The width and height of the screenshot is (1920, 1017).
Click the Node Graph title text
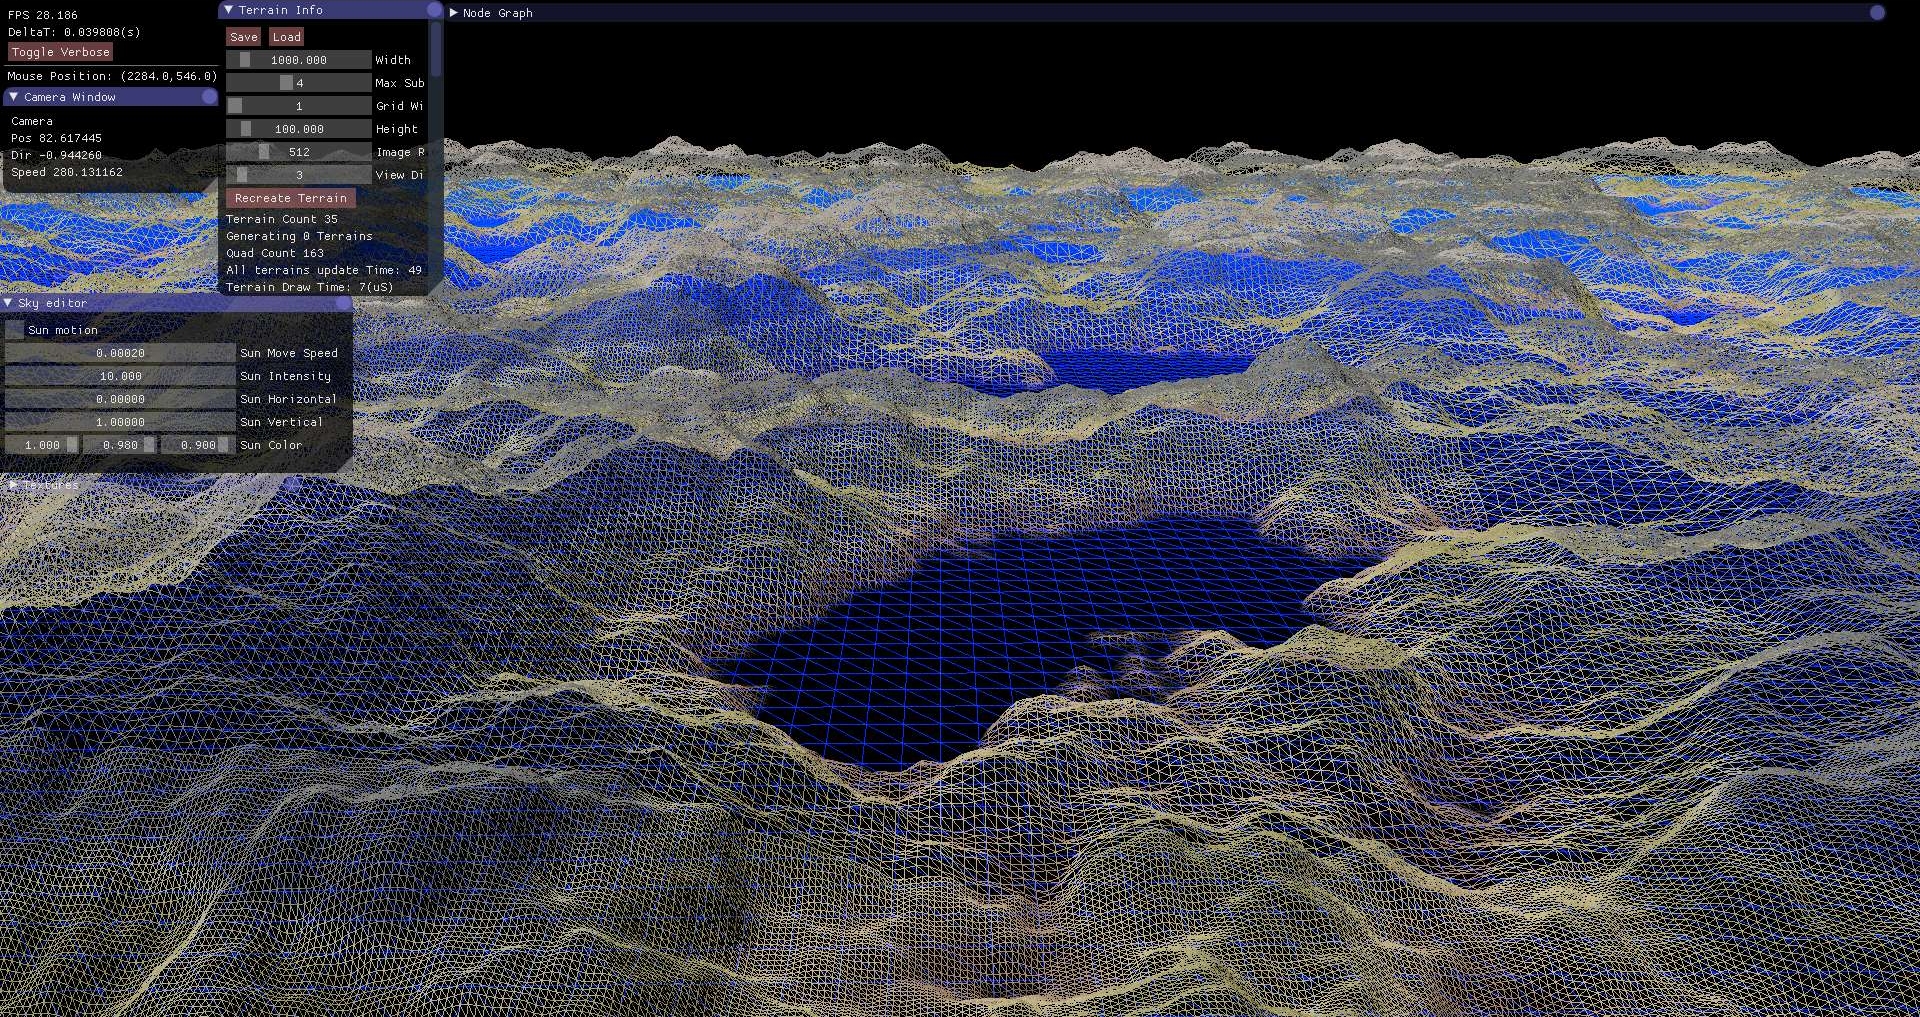(498, 13)
